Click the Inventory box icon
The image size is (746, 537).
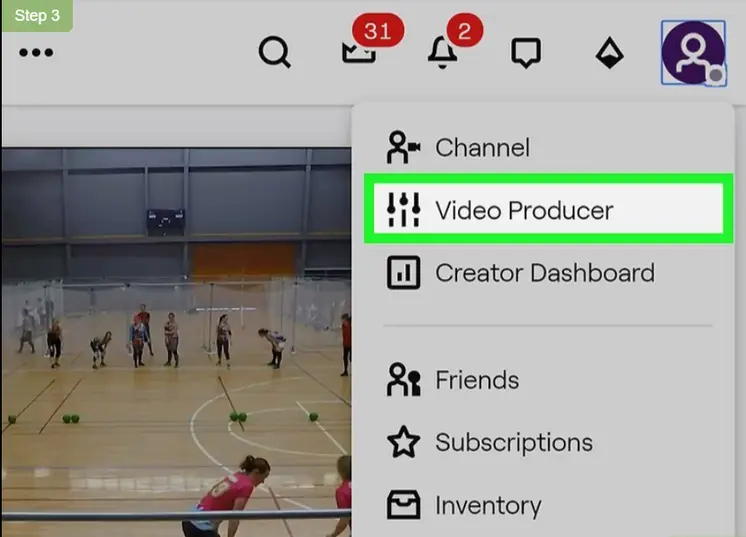(x=403, y=505)
